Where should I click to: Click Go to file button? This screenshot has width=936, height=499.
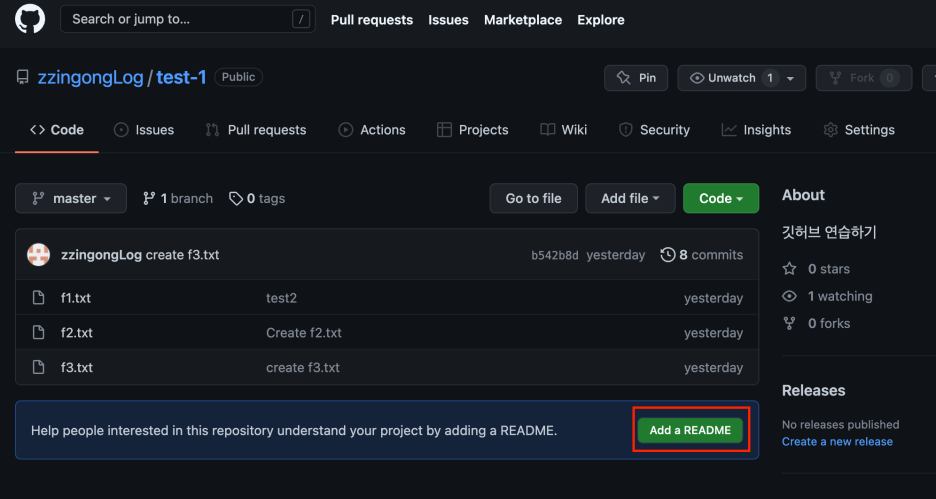(534, 198)
